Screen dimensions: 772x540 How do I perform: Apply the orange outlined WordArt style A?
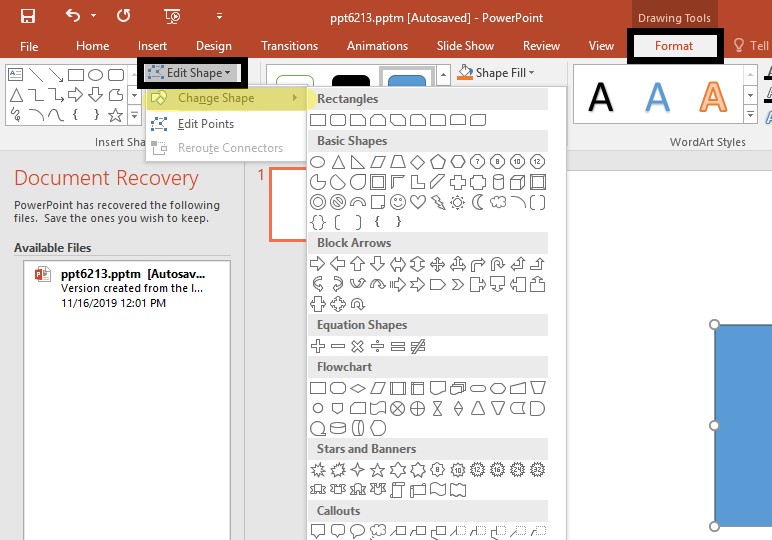point(713,97)
